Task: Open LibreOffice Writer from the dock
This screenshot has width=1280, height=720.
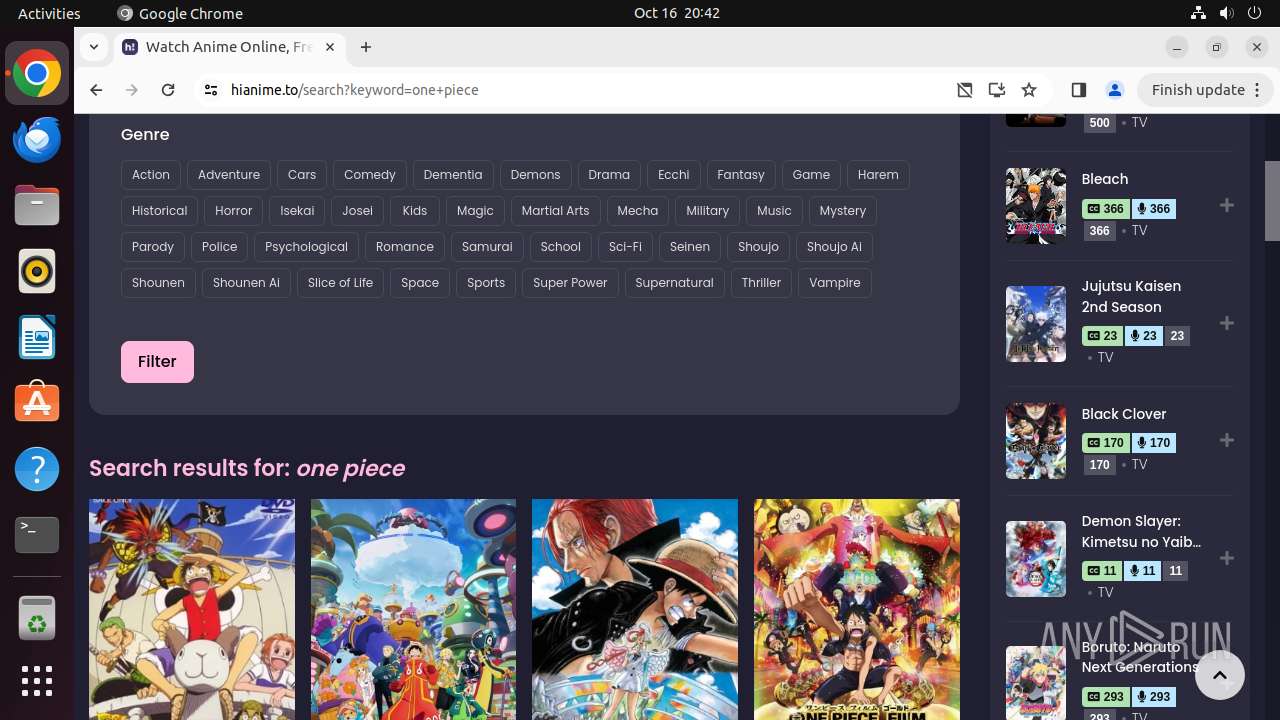Action: [37, 337]
